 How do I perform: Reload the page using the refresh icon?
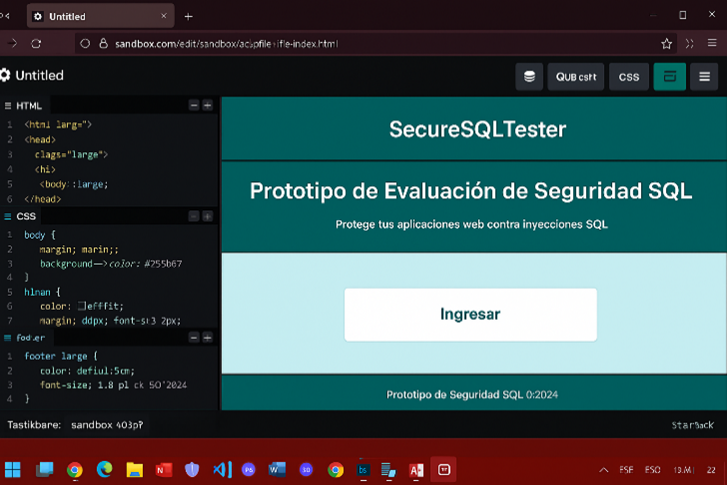pos(36,44)
